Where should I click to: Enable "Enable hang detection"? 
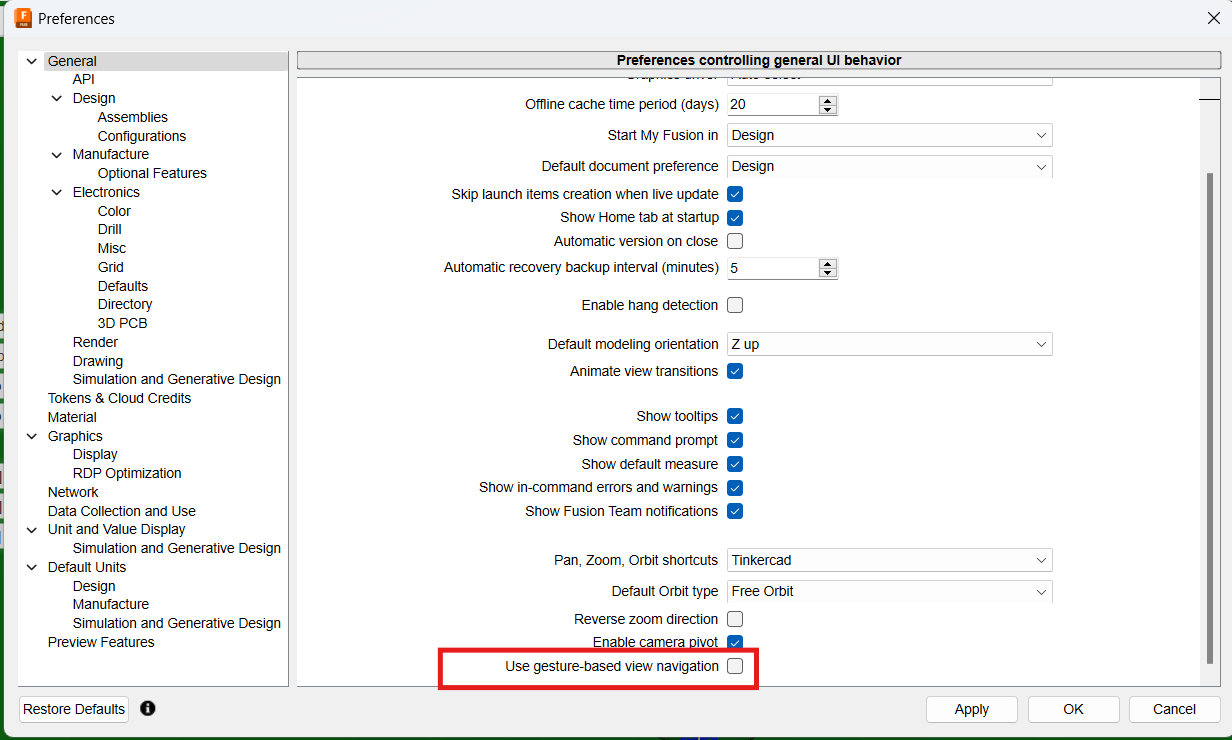[735, 304]
